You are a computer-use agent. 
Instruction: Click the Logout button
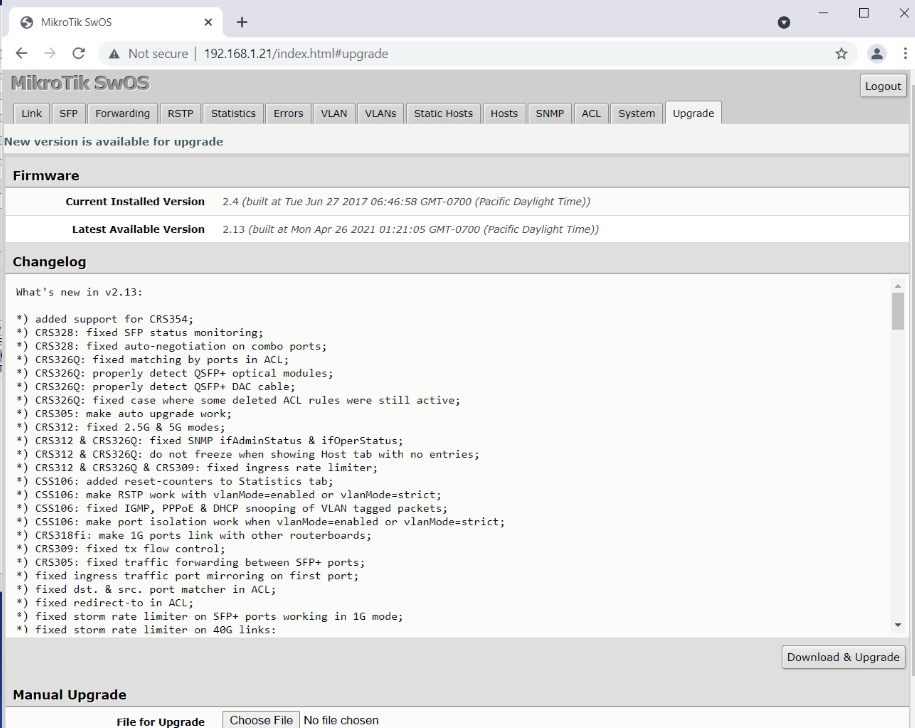point(882,86)
